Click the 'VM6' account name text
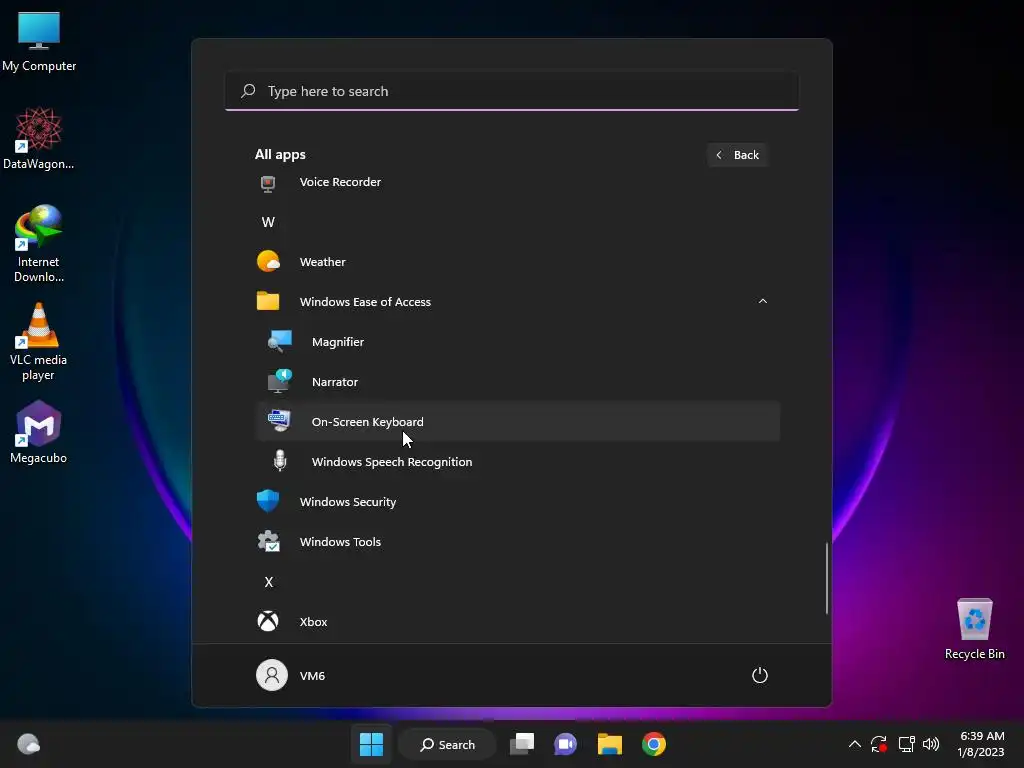The width and height of the screenshot is (1024, 768). 312,676
